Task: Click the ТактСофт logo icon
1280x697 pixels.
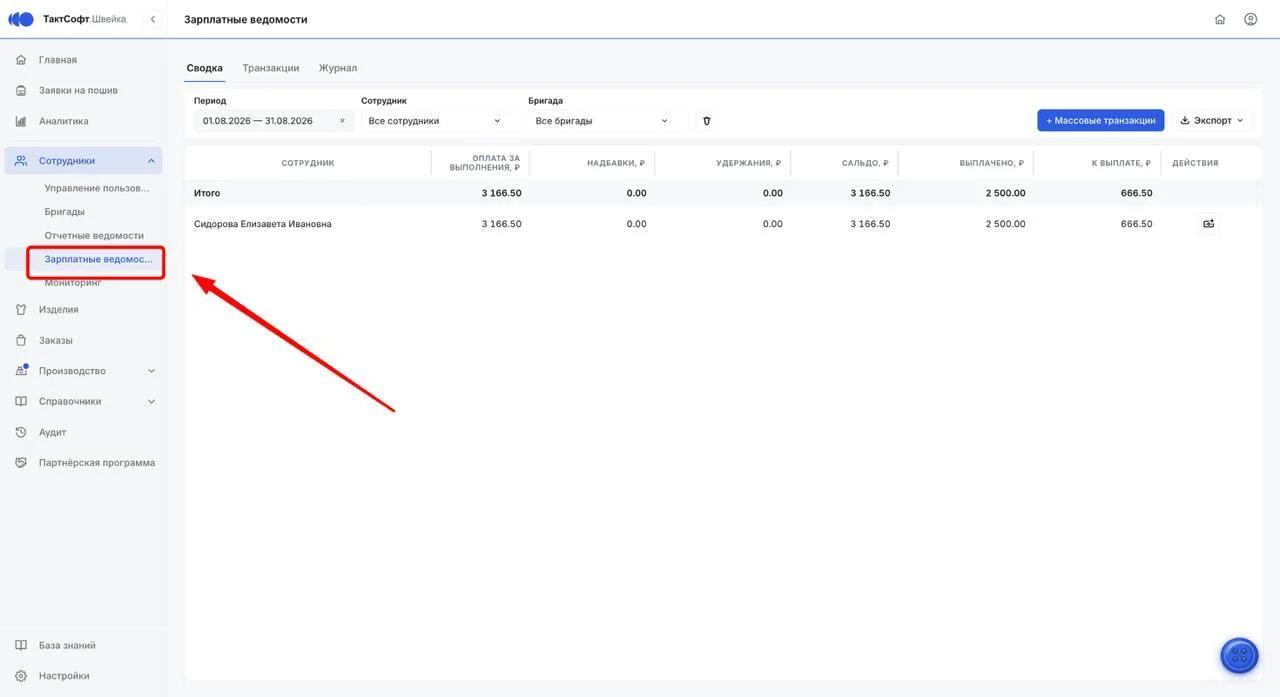Action: [x=21, y=19]
